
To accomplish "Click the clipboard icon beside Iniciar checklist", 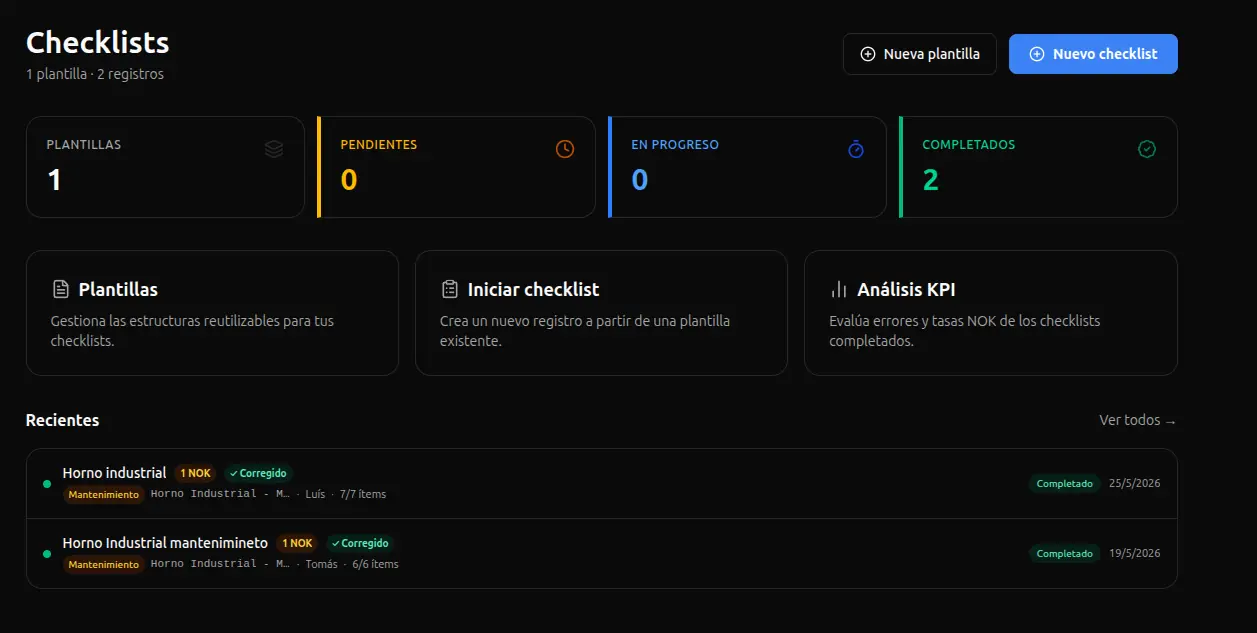I will click(x=450, y=289).
